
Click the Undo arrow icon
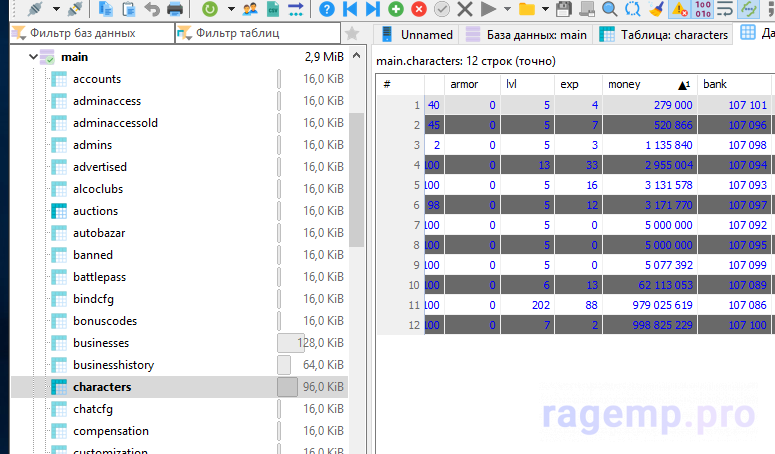(x=152, y=9)
